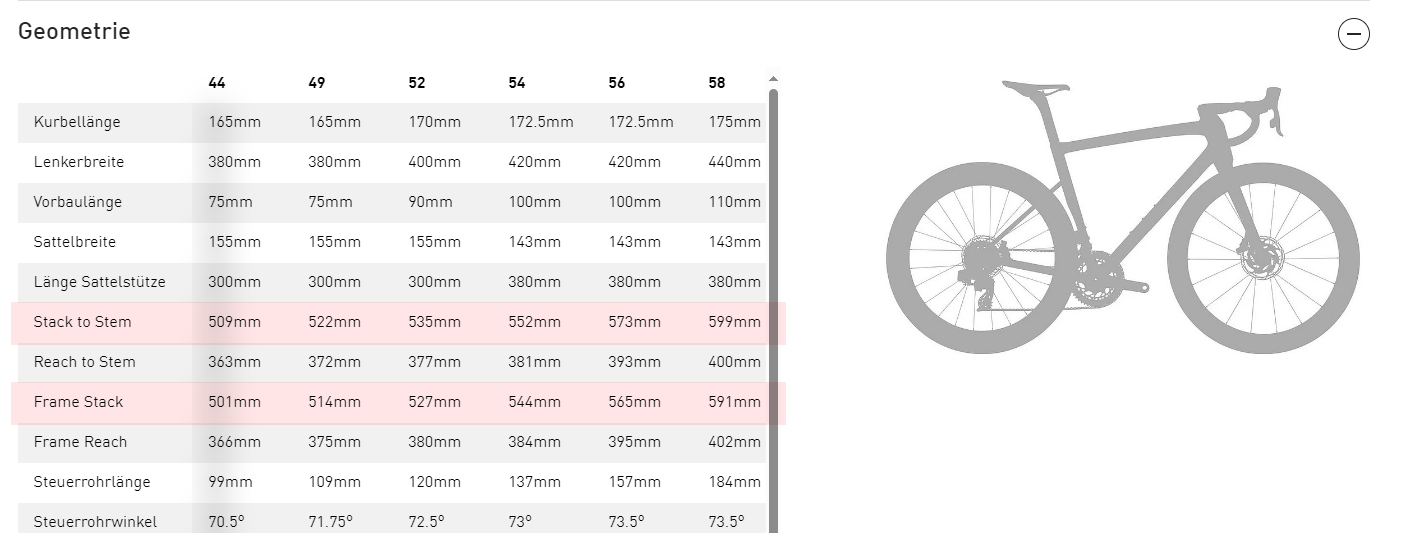
Task: Click the Geometrie section heading
Action: point(74,31)
